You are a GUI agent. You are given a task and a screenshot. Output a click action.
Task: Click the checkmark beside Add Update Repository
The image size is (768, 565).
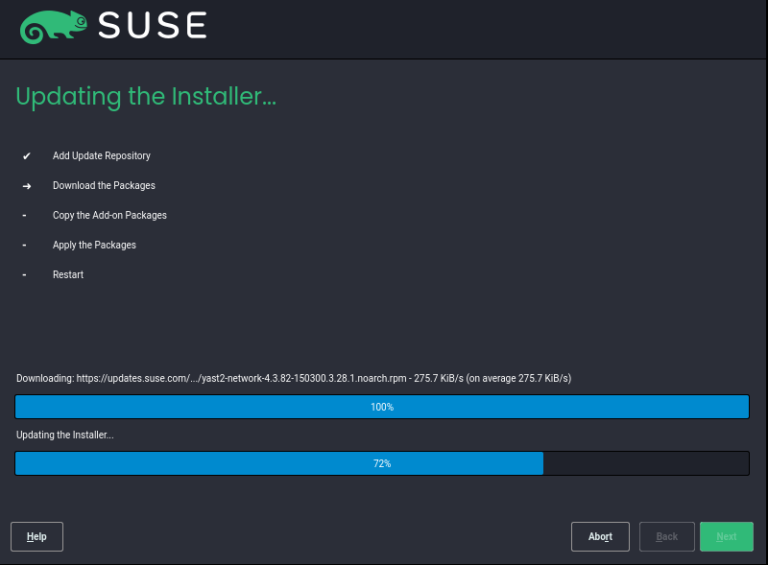pyautogui.click(x=27, y=156)
